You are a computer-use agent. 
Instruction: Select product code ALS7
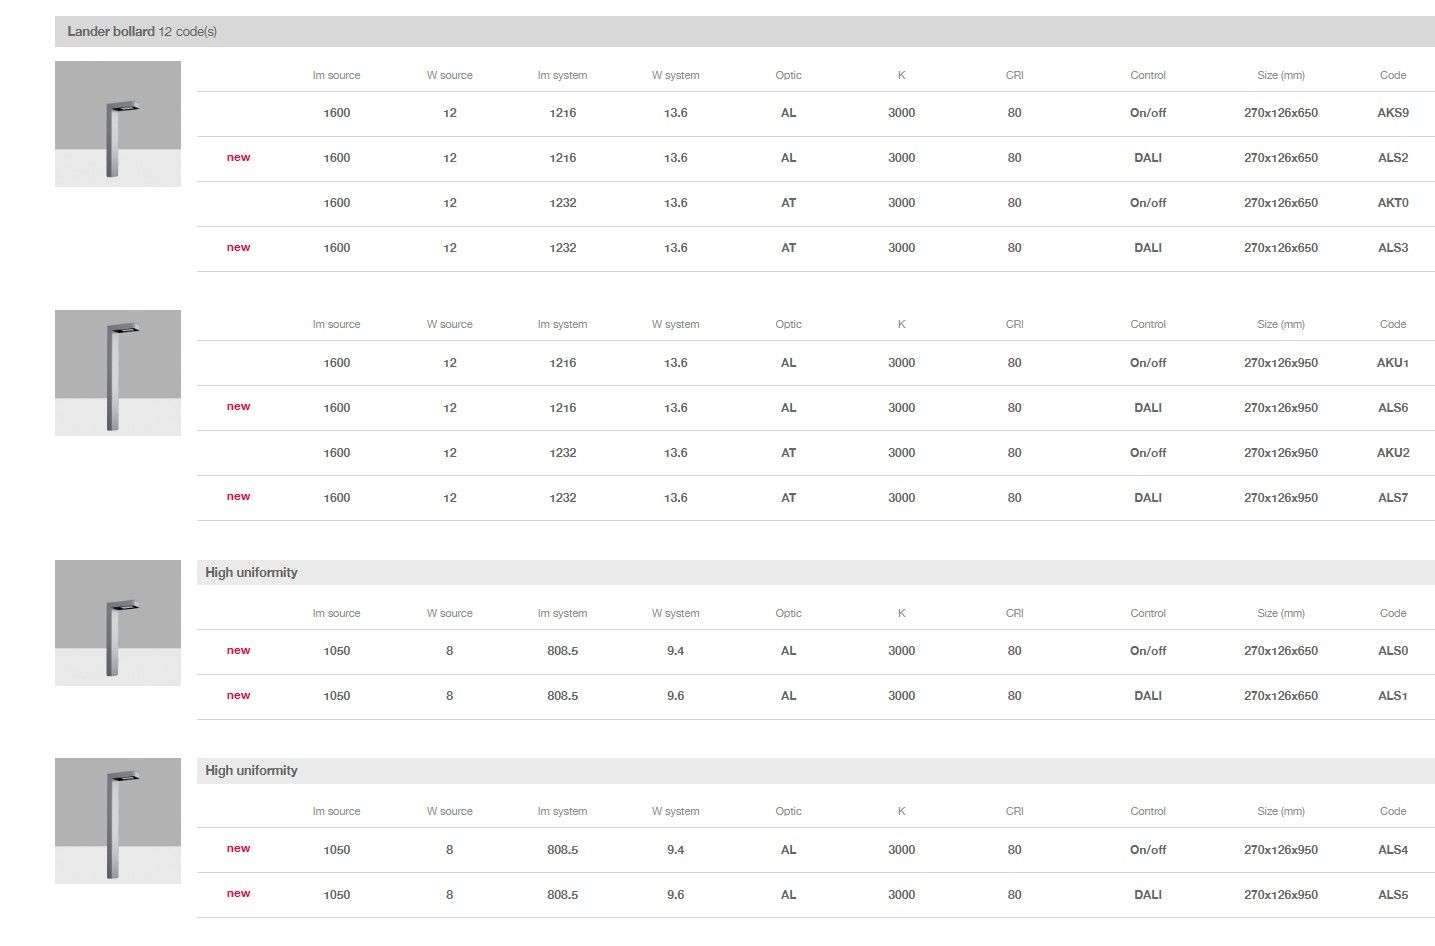(1392, 498)
